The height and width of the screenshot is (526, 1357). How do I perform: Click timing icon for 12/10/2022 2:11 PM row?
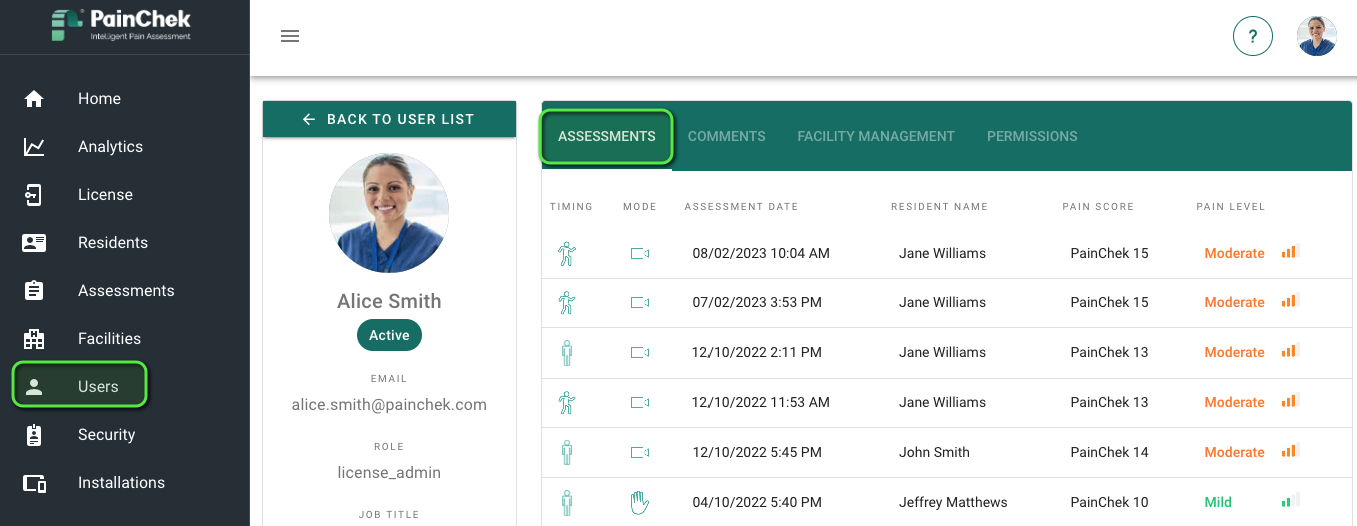tap(567, 352)
